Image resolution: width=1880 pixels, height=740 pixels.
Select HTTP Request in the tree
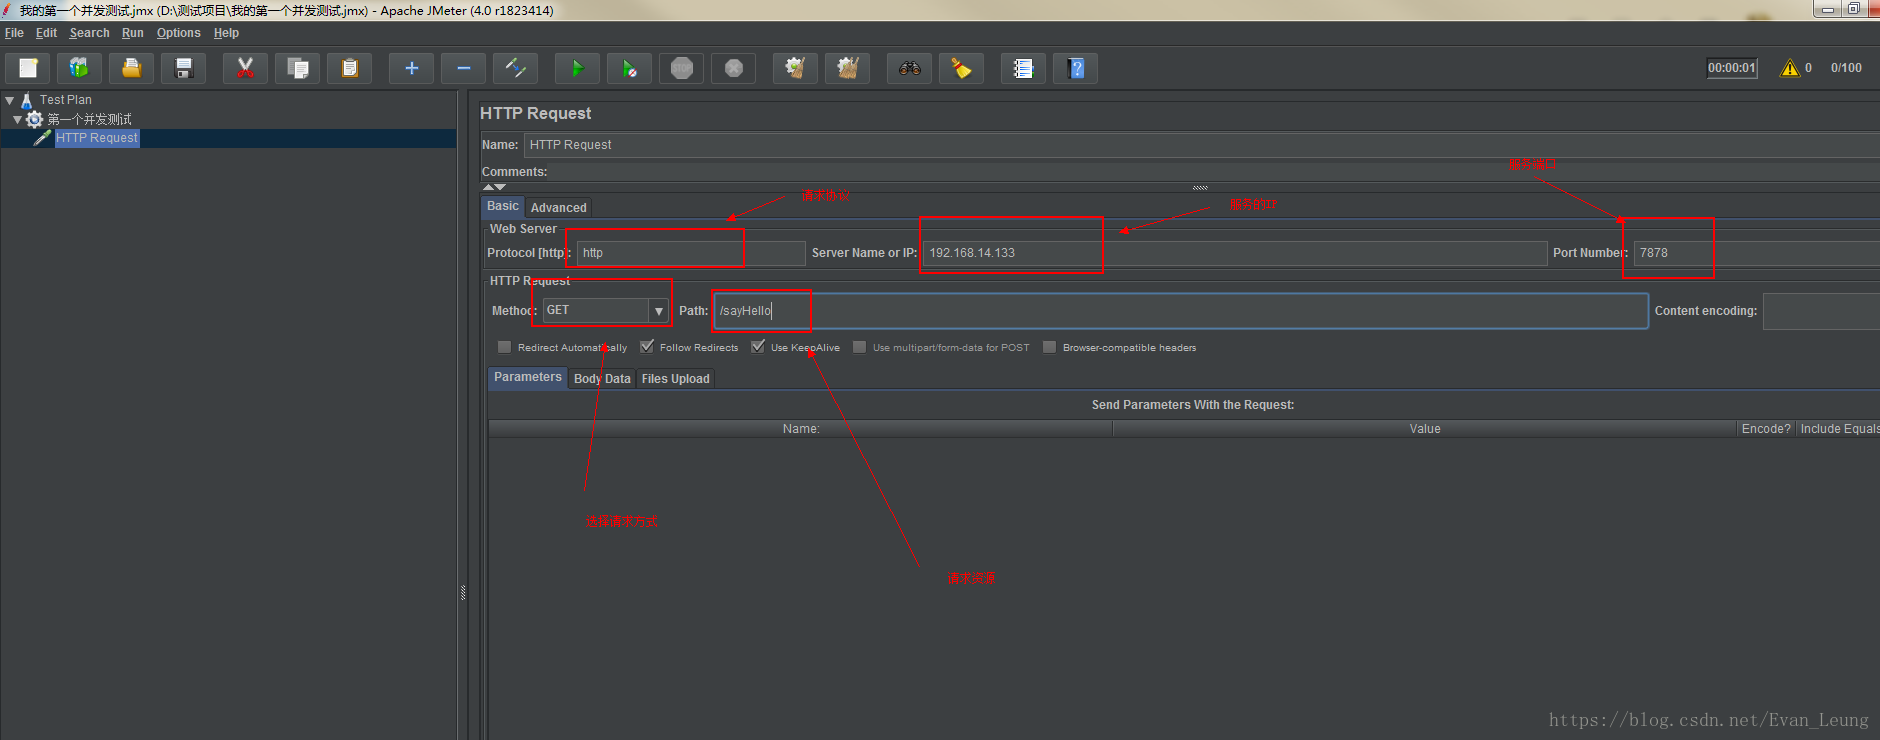97,138
